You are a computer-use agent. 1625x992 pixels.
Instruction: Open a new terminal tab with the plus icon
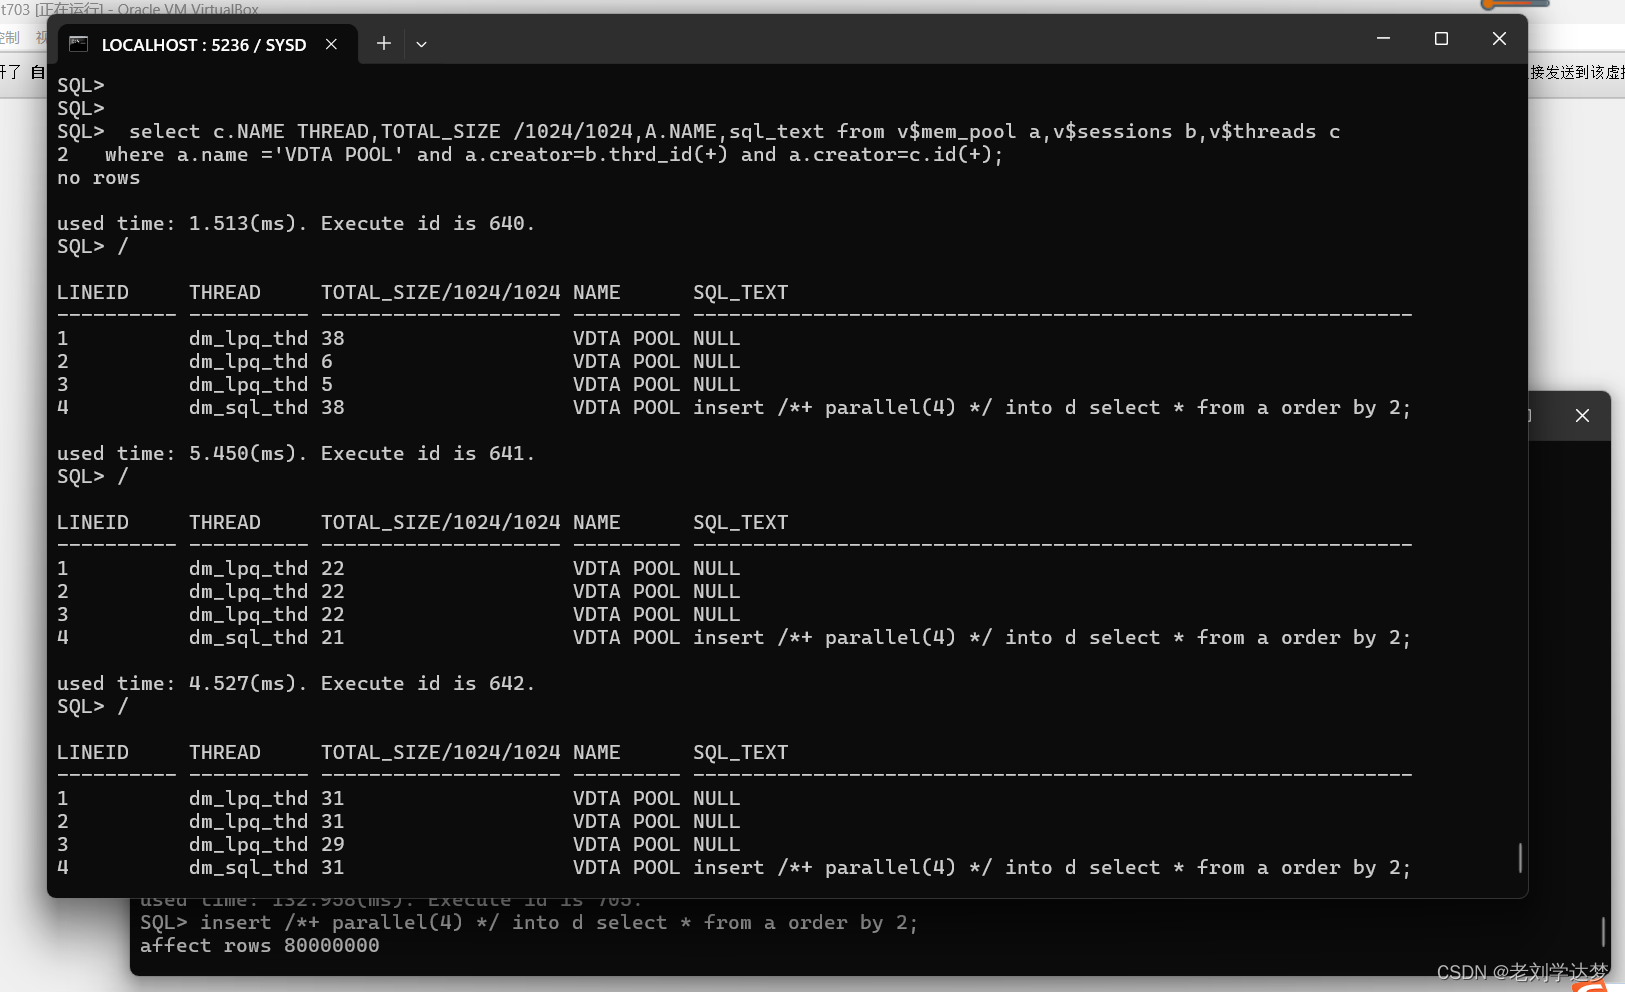383,43
